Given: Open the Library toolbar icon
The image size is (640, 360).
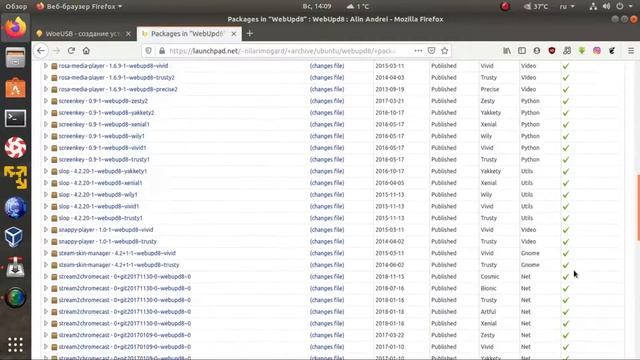Looking at the screenshot, I should [507, 51].
